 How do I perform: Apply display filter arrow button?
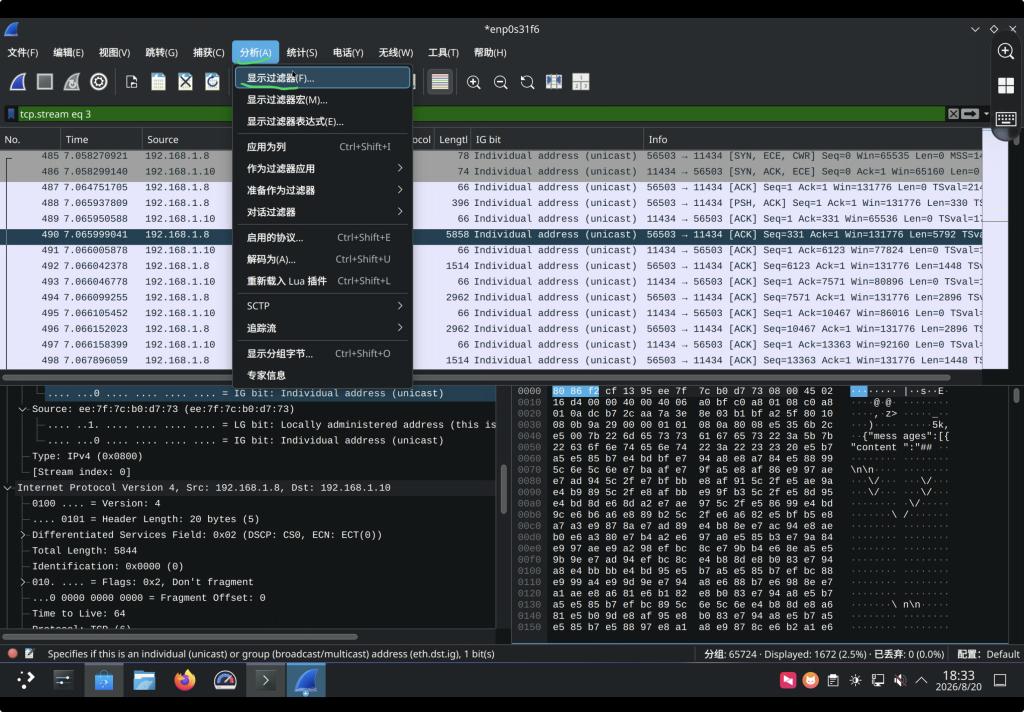pyautogui.click(x=970, y=114)
